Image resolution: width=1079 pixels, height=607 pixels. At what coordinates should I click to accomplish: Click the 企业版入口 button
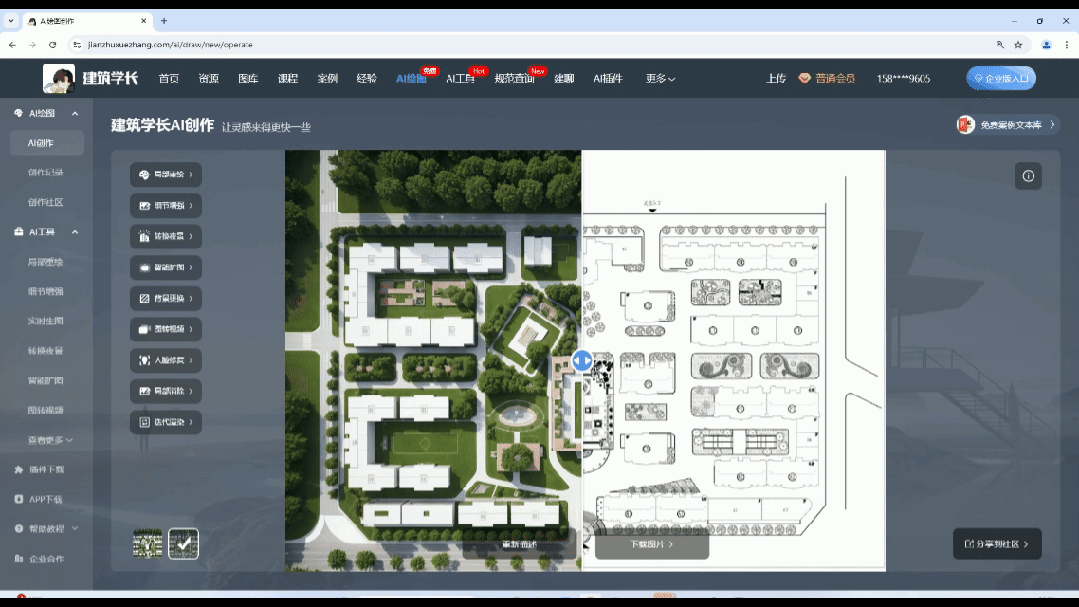pyautogui.click(x=1001, y=78)
